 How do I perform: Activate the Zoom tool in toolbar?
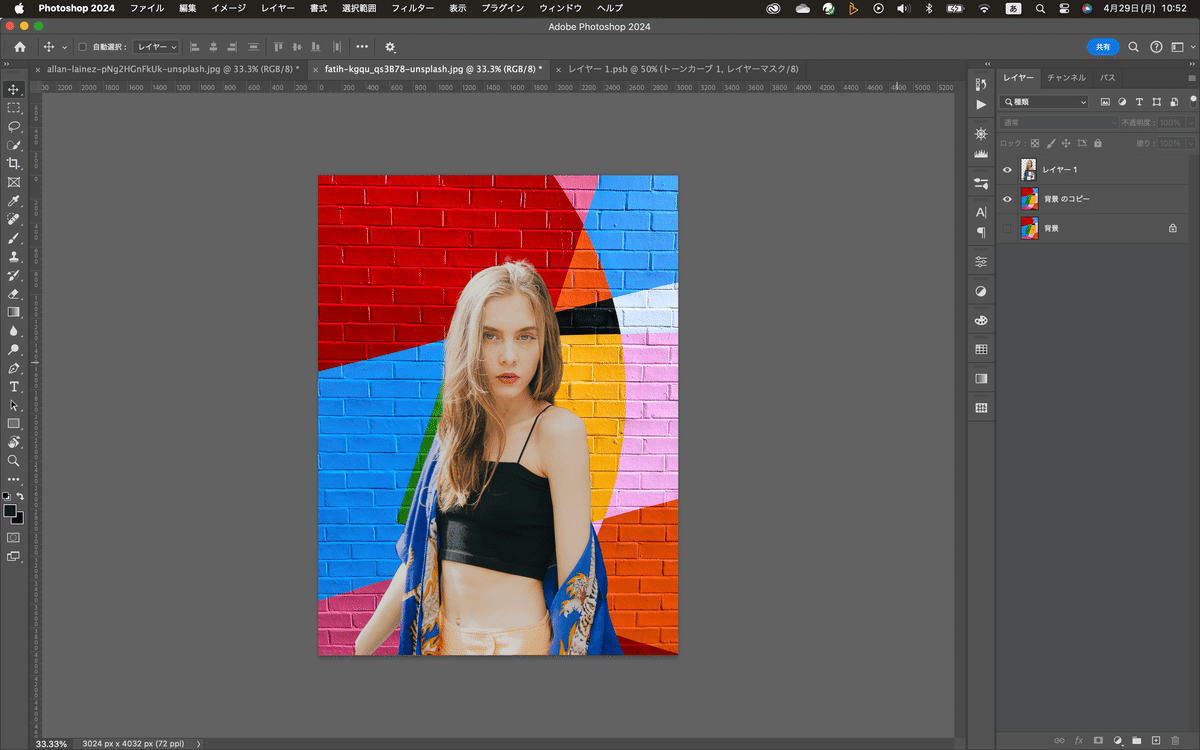14,461
